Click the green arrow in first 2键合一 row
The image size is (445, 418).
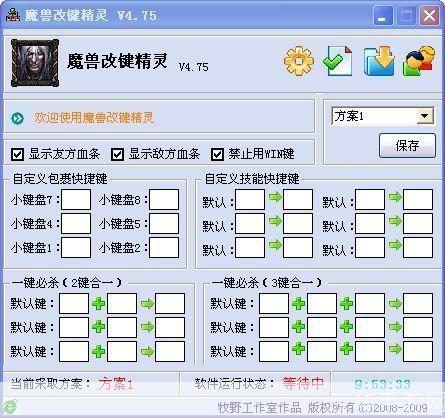pyautogui.click(x=147, y=304)
